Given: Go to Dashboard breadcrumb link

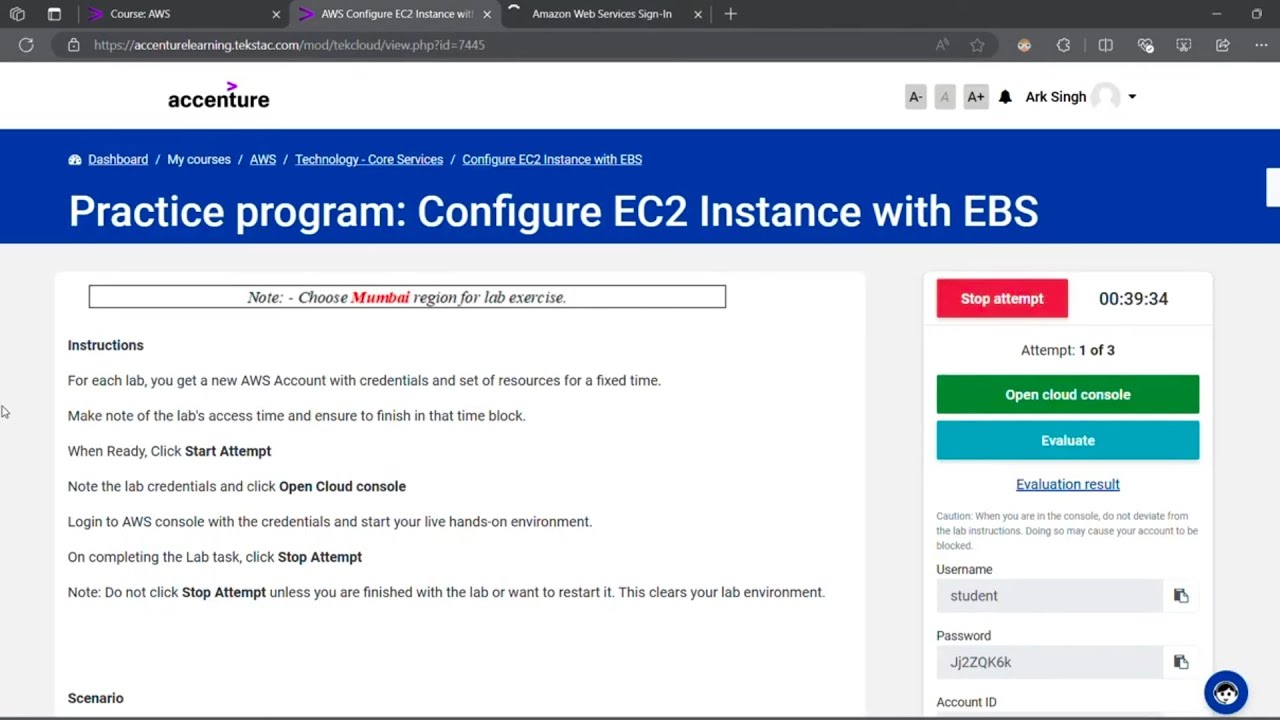Looking at the screenshot, I should click(x=118, y=160).
